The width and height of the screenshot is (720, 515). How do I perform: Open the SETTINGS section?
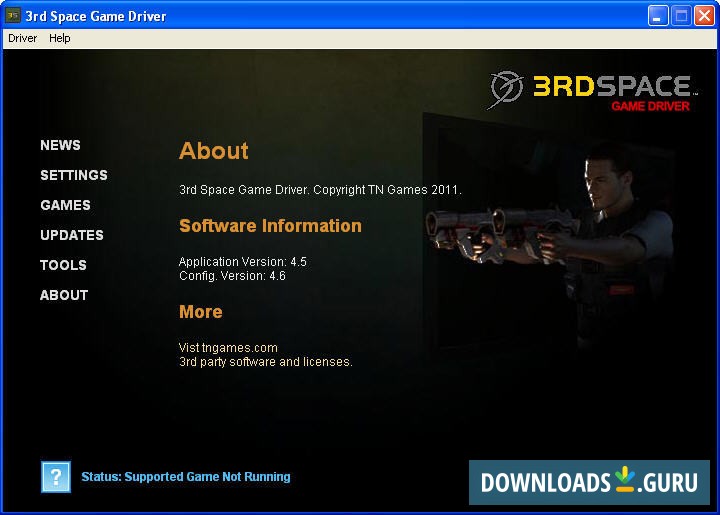(x=74, y=175)
